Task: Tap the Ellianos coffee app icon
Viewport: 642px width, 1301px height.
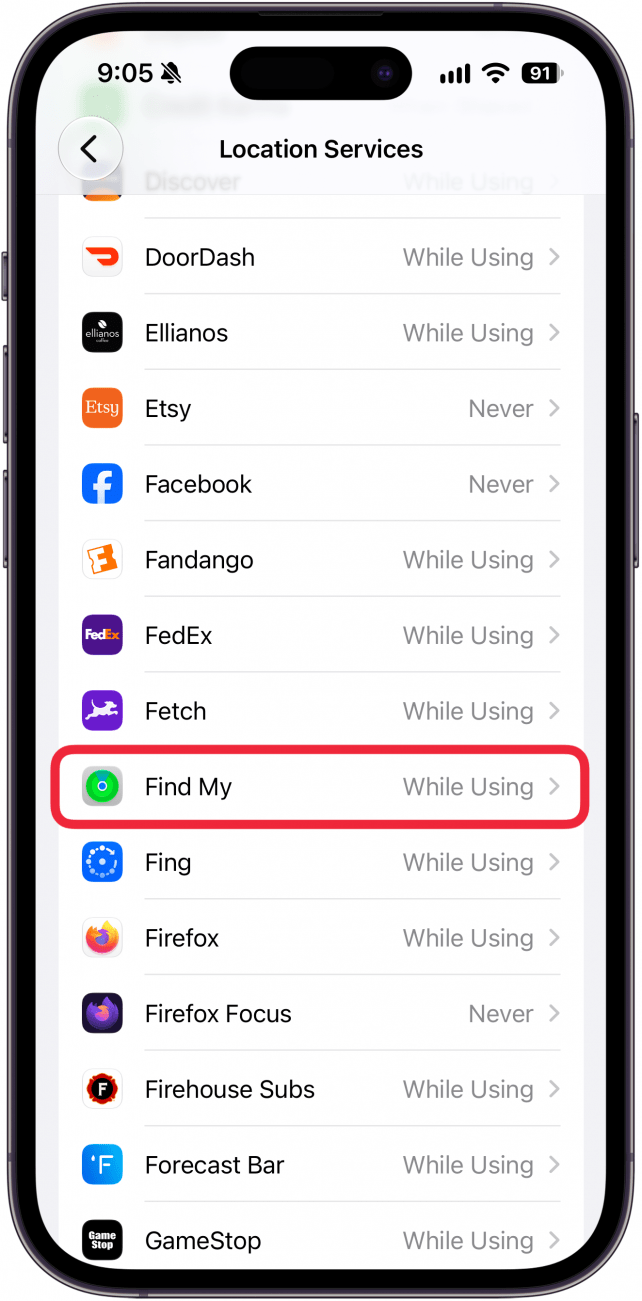Action: click(102, 333)
